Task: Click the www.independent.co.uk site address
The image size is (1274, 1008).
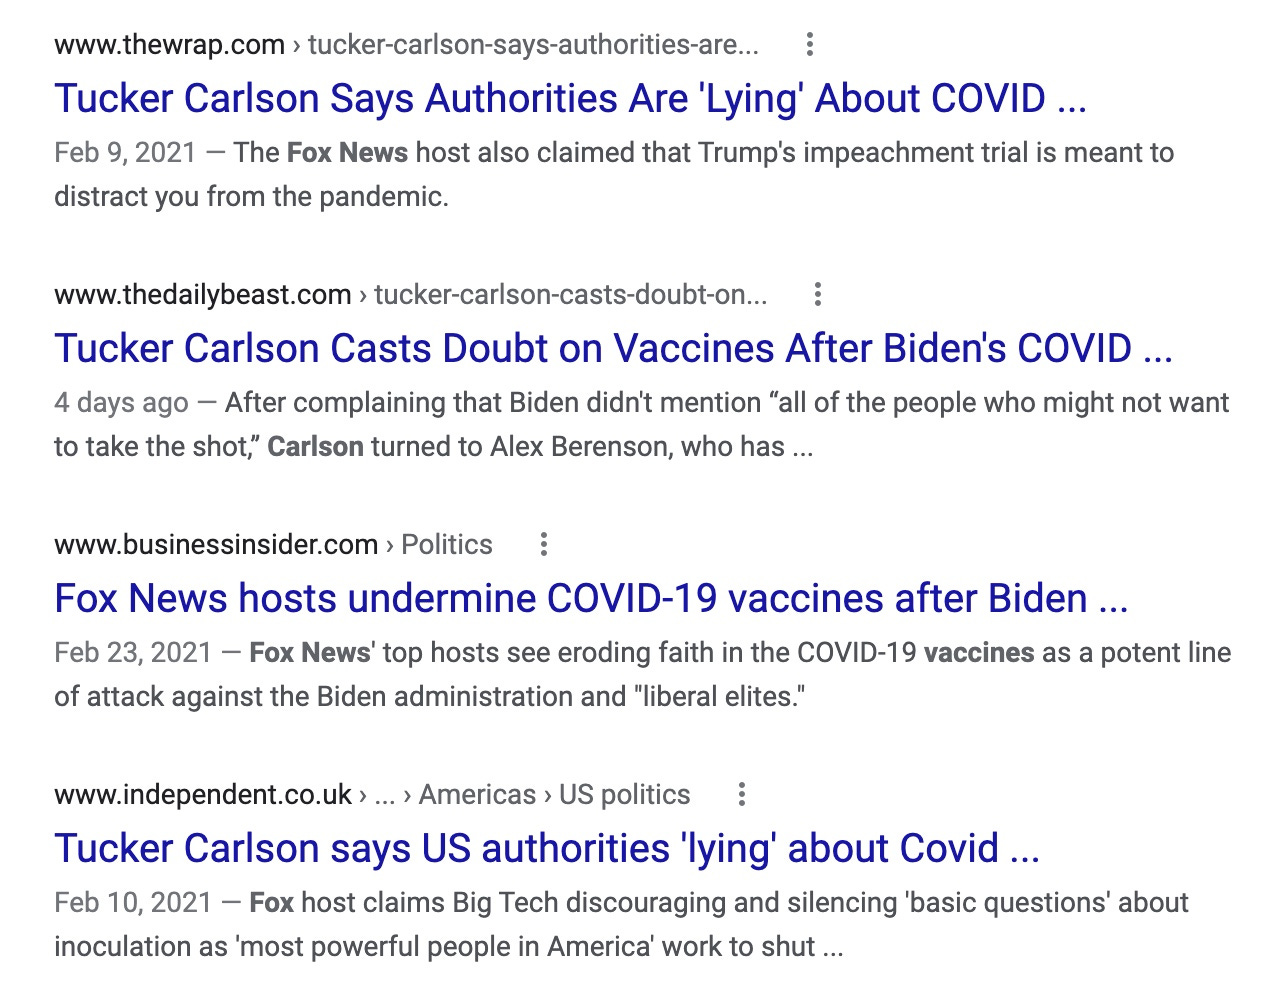Action: 203,794
